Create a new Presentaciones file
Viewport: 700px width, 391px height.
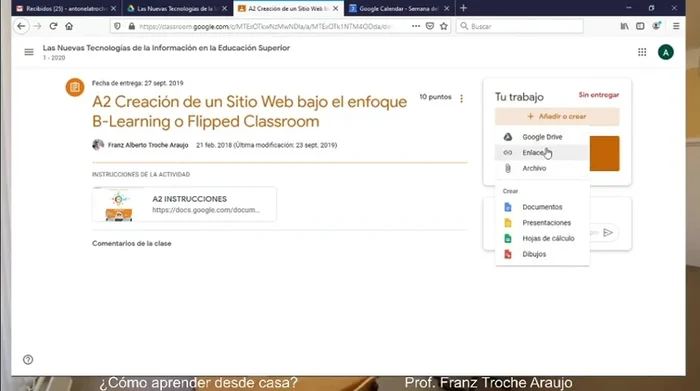pos(542,223)
